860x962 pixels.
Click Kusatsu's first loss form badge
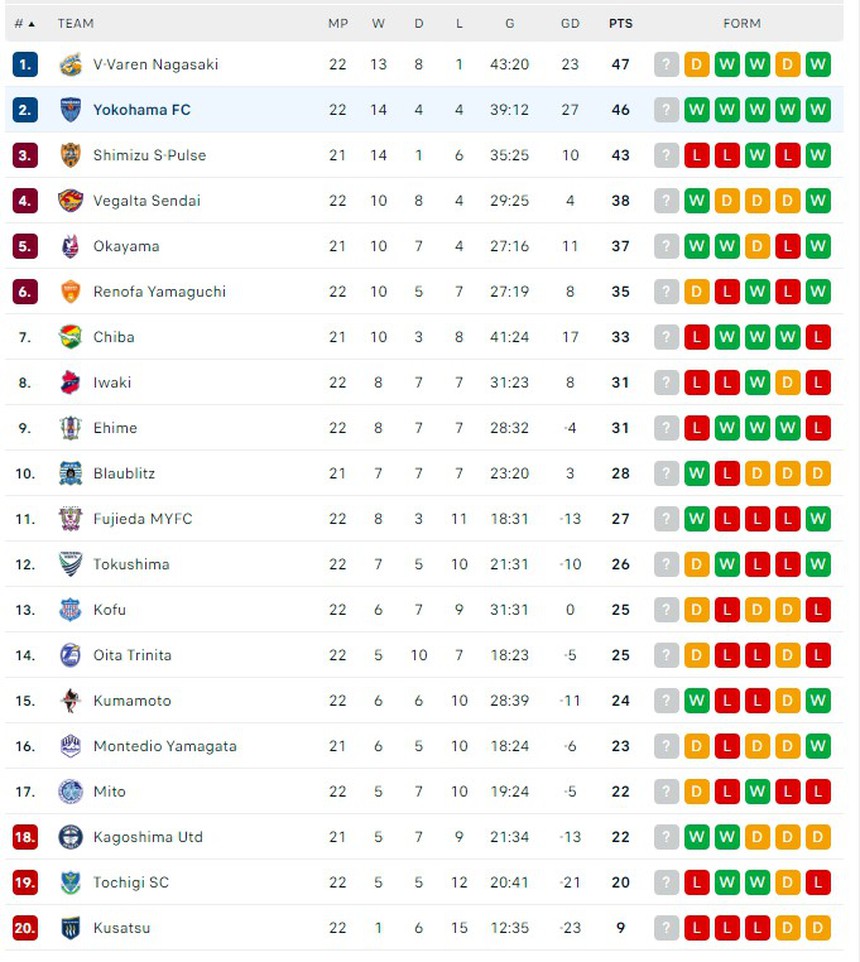tap(697, 928)
